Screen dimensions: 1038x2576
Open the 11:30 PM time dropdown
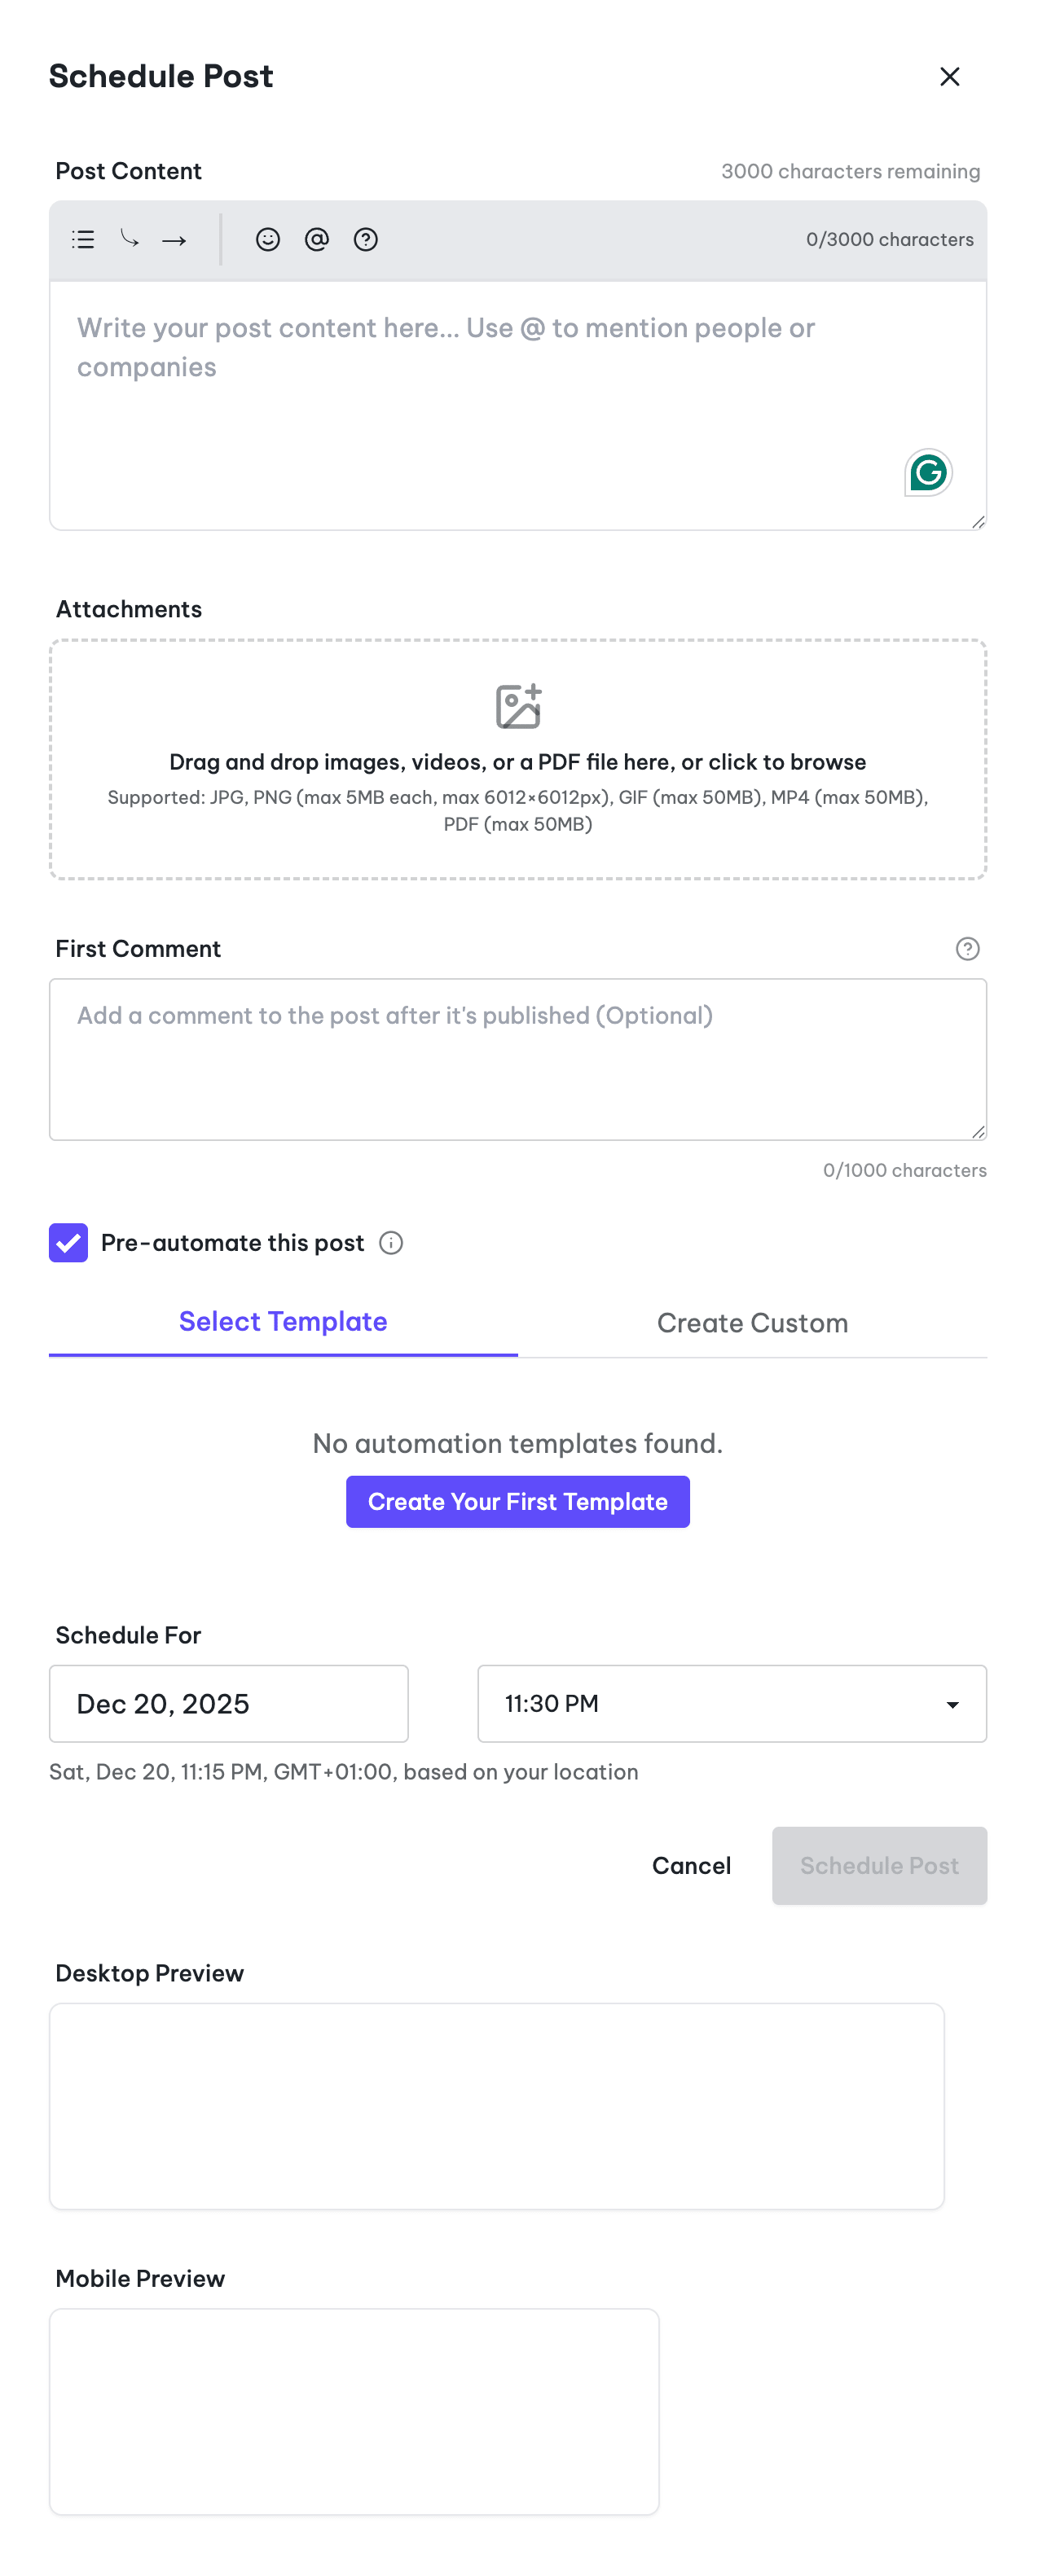[731, 1703]
